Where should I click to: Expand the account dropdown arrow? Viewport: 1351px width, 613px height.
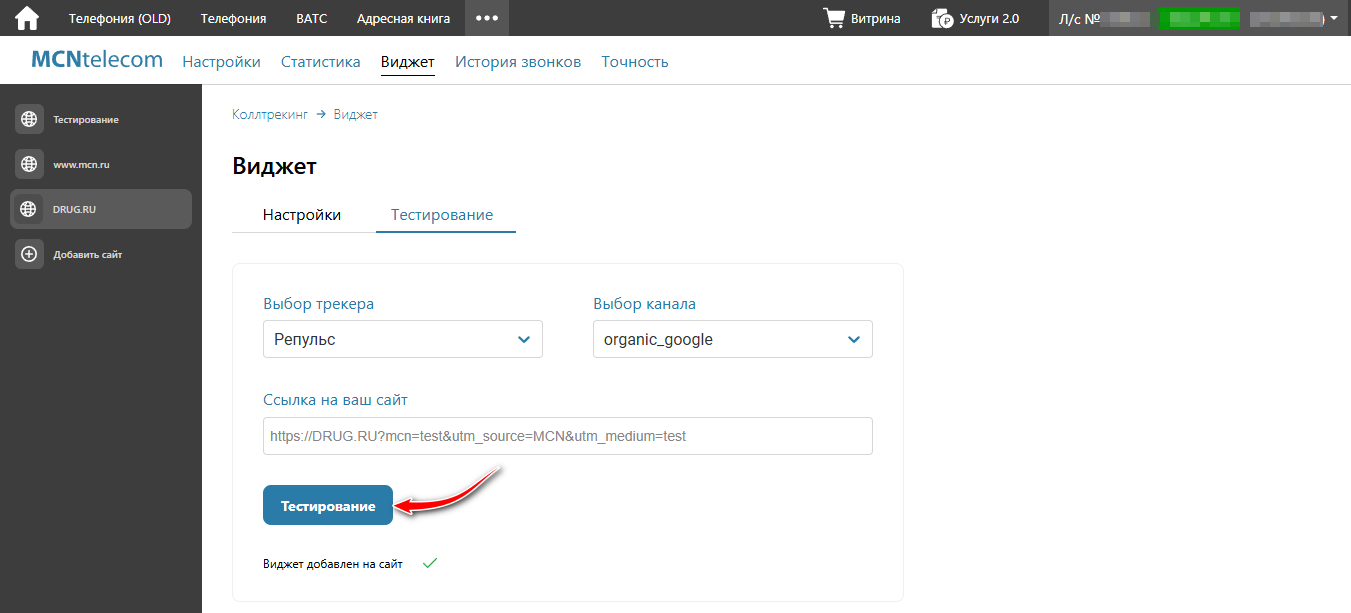1333,18
